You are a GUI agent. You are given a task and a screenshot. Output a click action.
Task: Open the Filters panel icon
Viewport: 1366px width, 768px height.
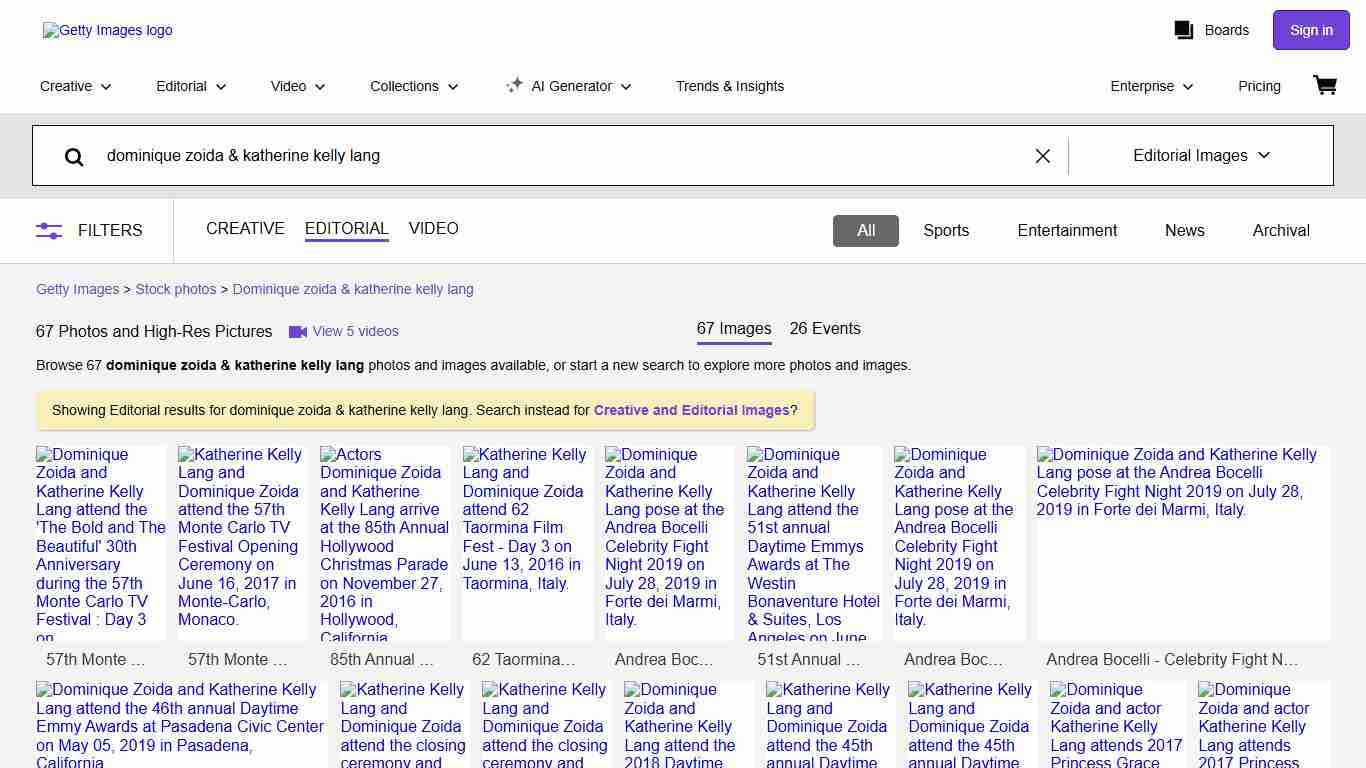(x=49, y=230)
